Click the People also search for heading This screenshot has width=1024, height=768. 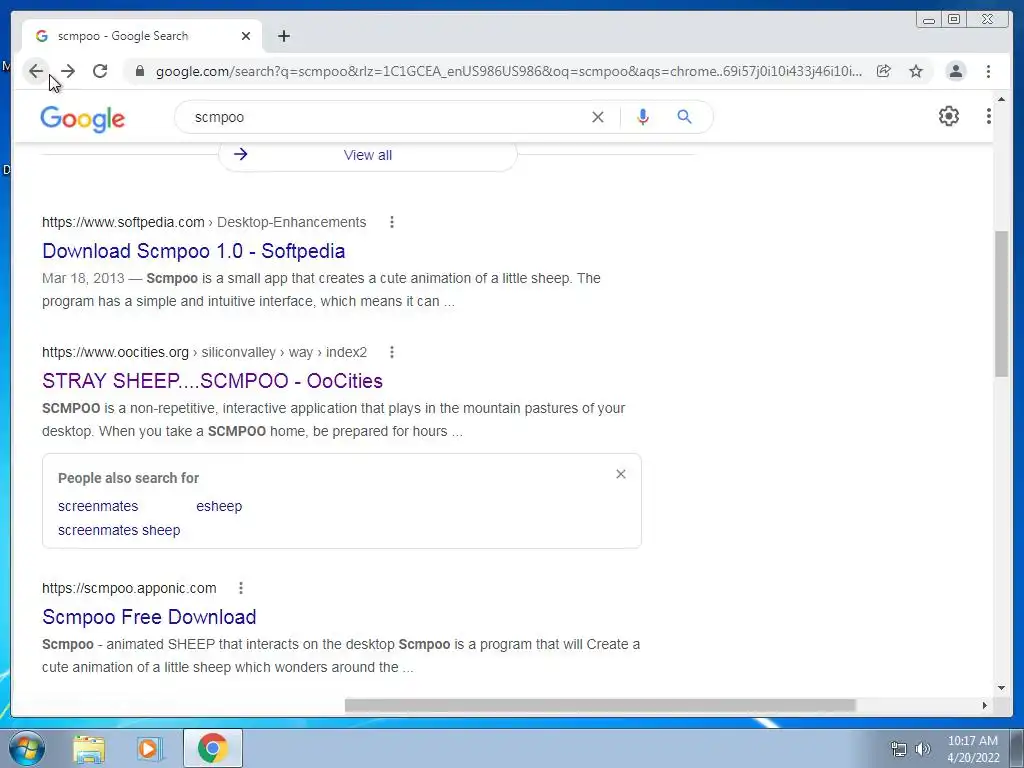pos(129,478)
